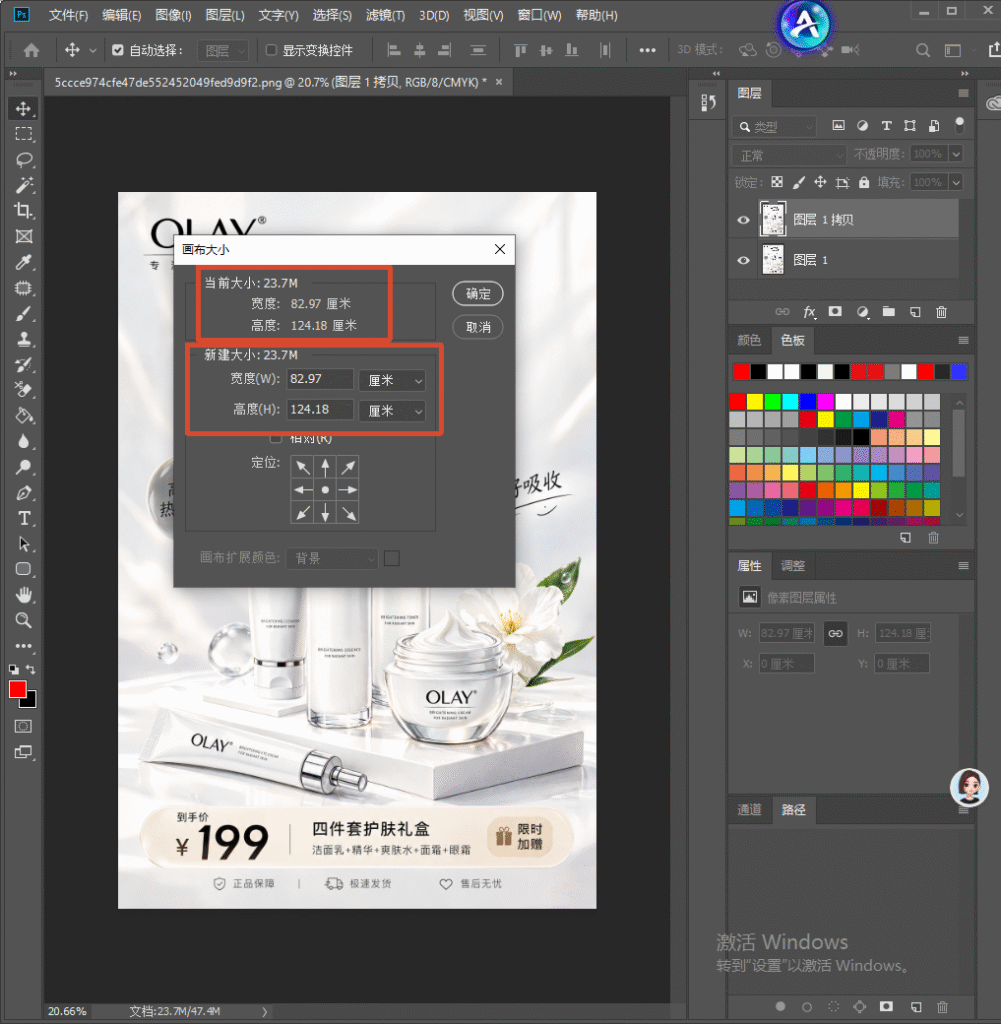
Task: Click 取消 in canvas size dialog
Action: click(478, 327)
